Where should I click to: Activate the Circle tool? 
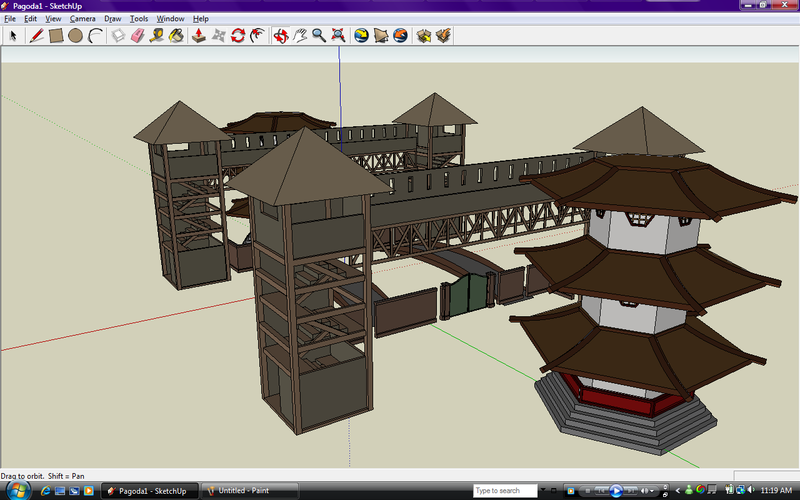75,36
